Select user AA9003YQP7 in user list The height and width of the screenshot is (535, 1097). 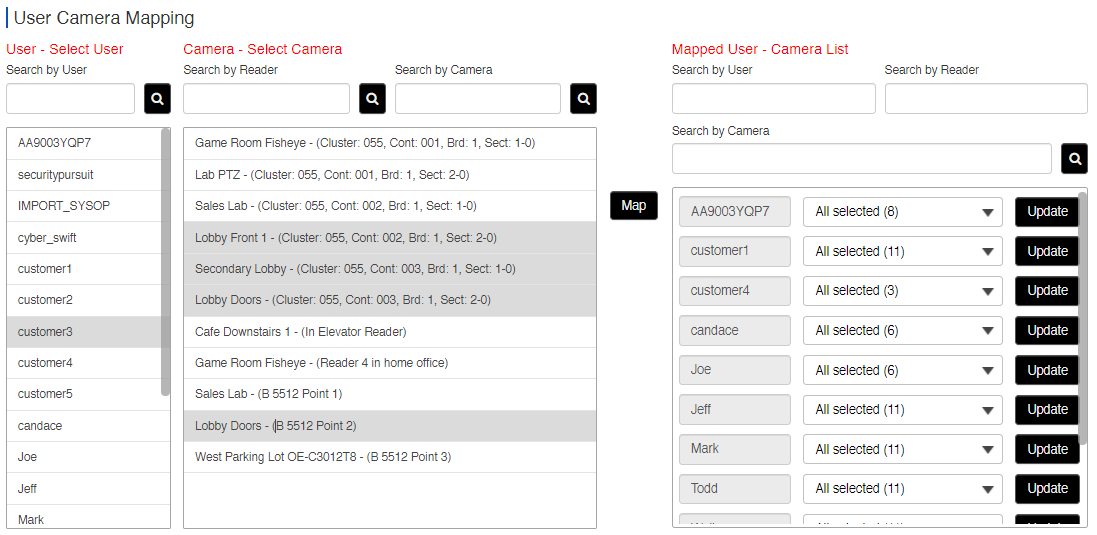pos(84,143)
